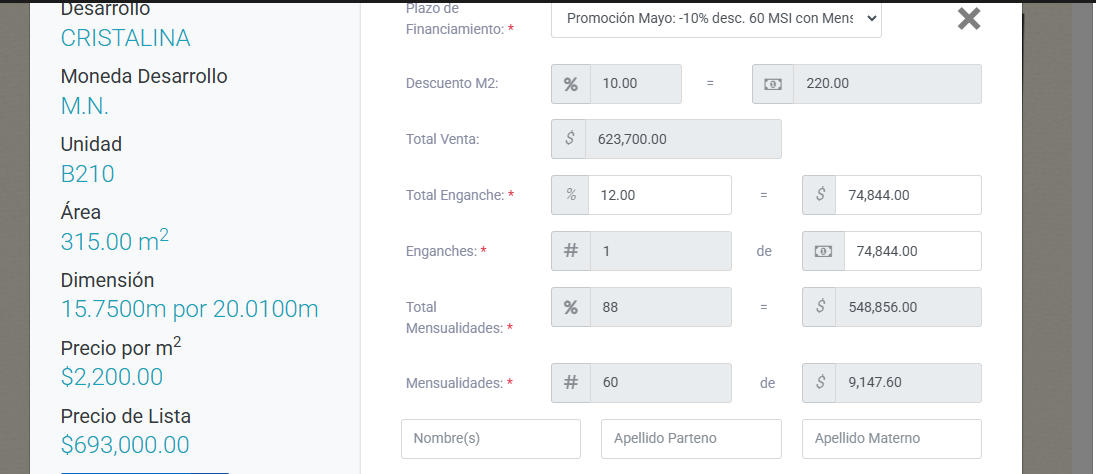The height and width of the screenshot is (474, 1096).
Task: Click the dollar icon next to 74,844.00 enganche total
Action: pyautogui.click(x=820, y=195)
